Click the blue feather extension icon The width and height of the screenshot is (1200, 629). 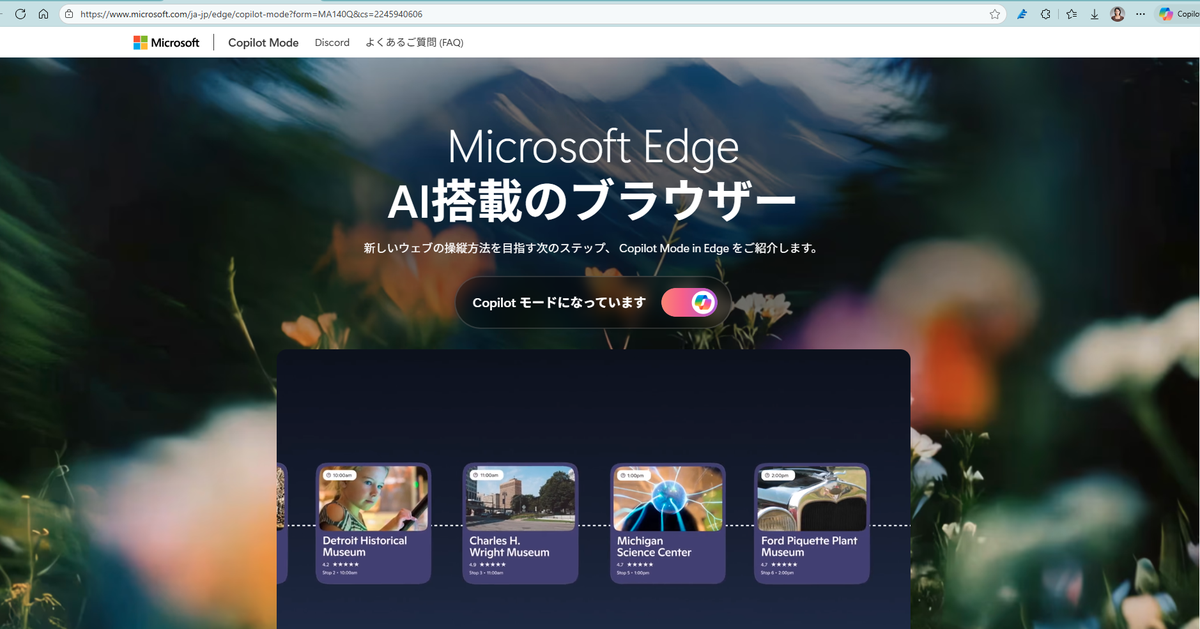tap(1022, 14)
